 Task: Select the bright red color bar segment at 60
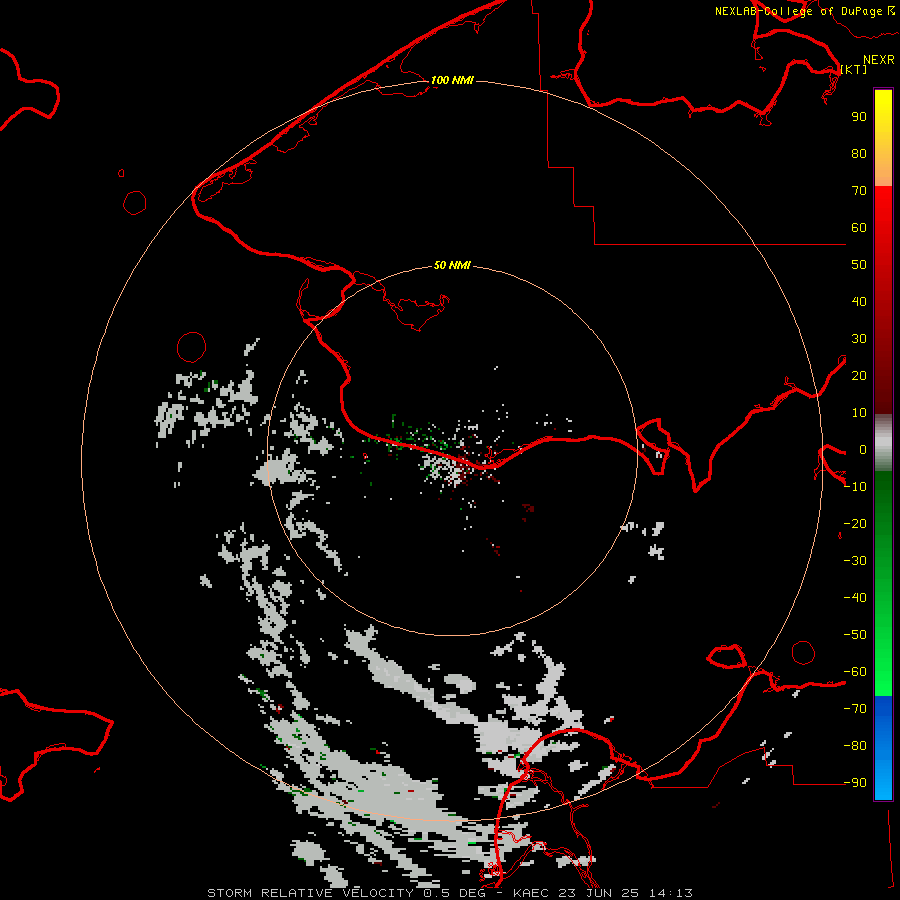click(883, 227)
